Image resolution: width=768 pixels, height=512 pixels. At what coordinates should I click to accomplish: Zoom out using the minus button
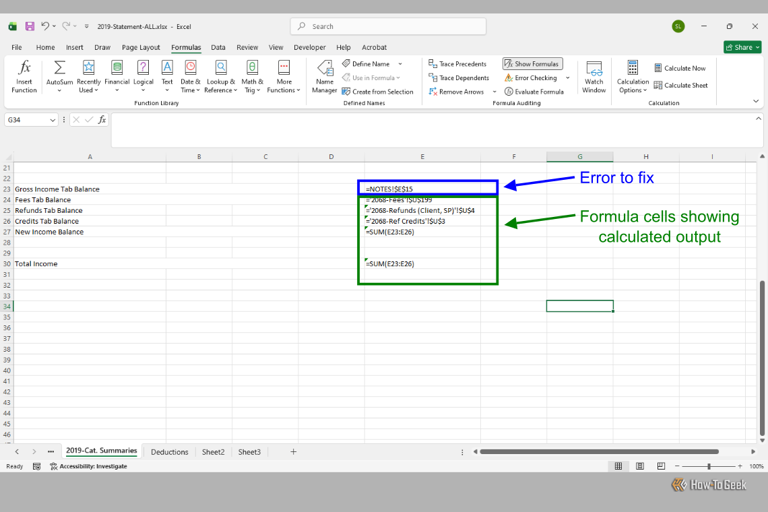(x=677, y=466)
